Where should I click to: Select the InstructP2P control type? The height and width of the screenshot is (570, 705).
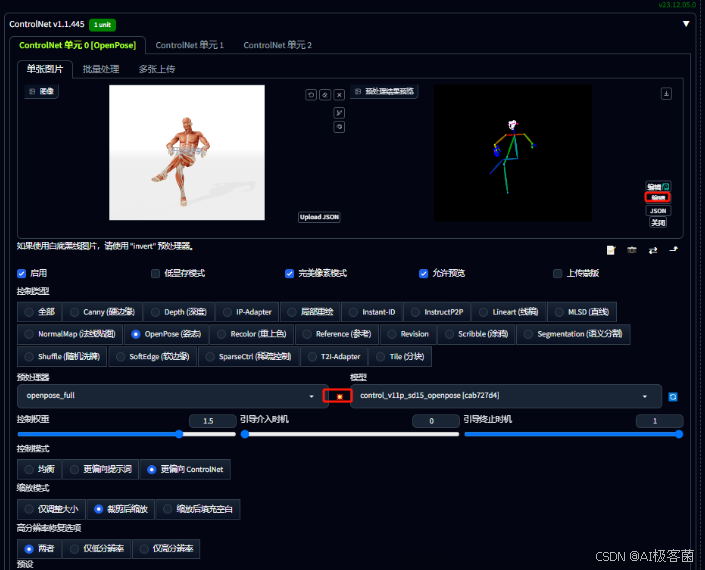coord(437,312)
